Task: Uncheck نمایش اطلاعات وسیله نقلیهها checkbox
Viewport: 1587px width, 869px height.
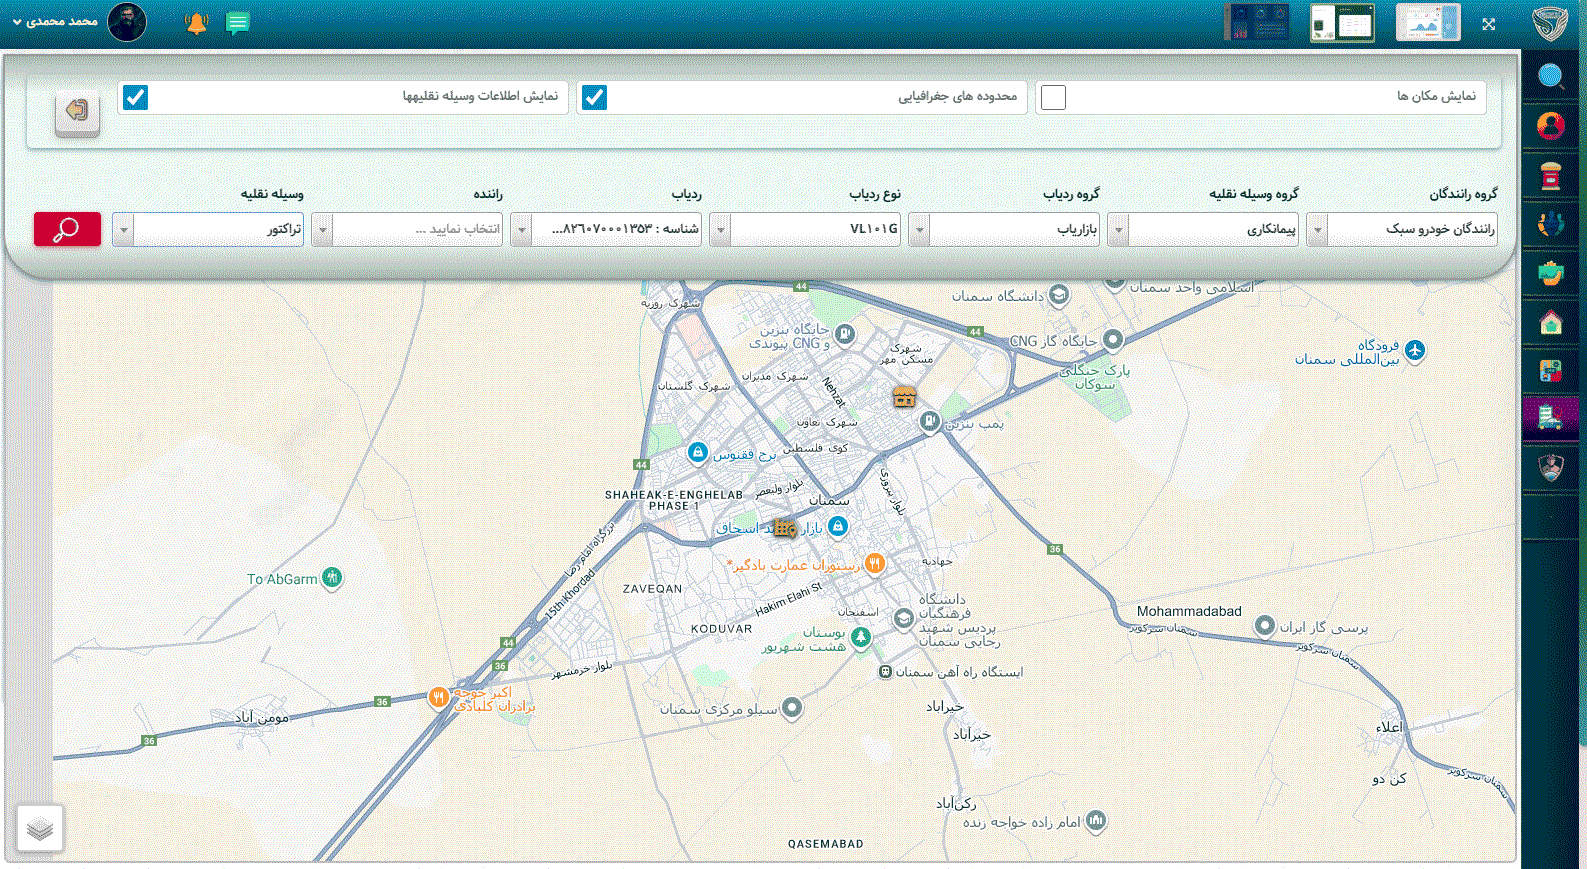Action: tap(135, 97)
